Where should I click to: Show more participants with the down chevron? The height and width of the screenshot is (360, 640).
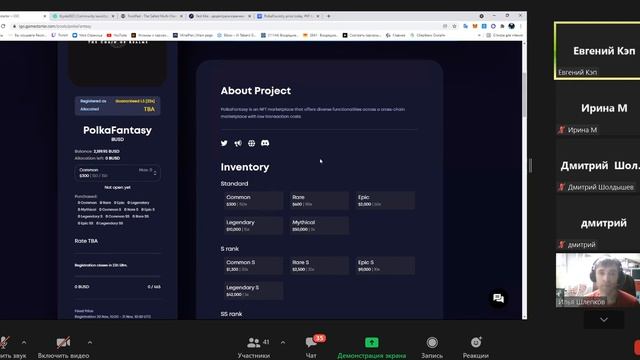click(604, 320)
